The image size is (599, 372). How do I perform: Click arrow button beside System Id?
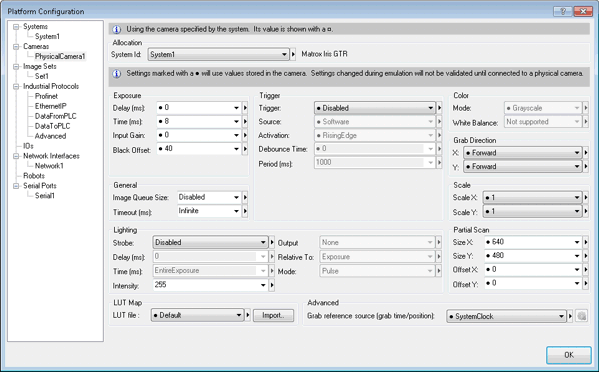click(293, 55)
